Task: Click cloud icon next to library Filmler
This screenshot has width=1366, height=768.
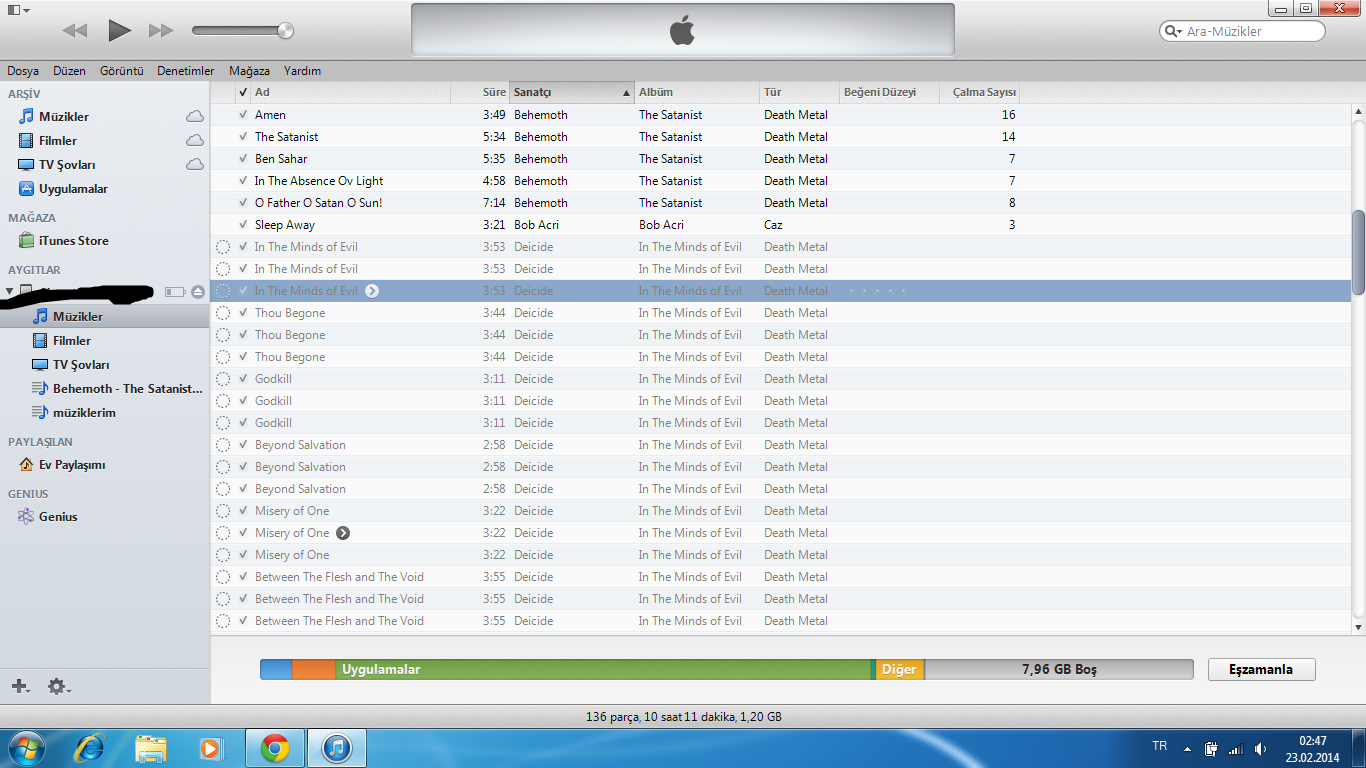Action: tap(195, 141)
